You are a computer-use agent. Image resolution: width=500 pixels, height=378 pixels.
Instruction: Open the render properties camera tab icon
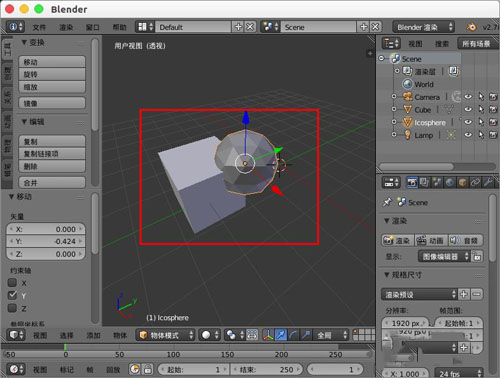pyautogui.click(x=412, y=183)
